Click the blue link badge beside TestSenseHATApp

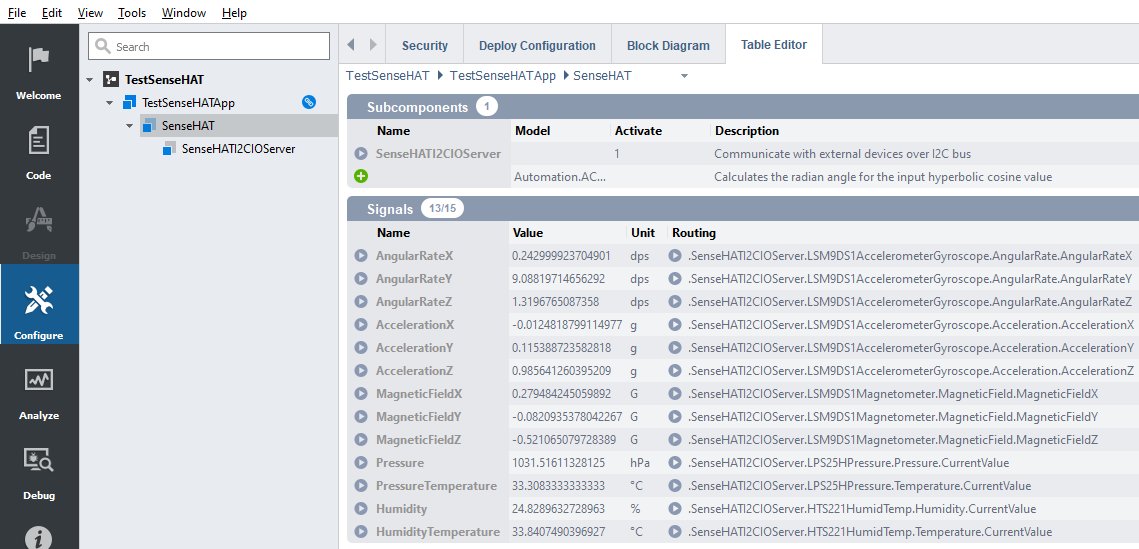[x=309, y=102]
